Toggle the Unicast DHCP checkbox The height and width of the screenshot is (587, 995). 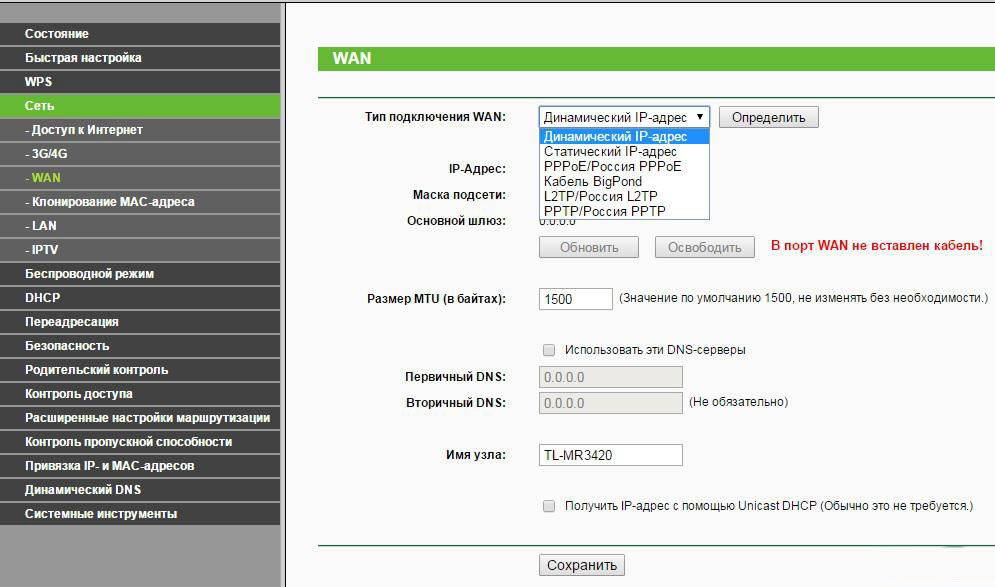(548, 506)
